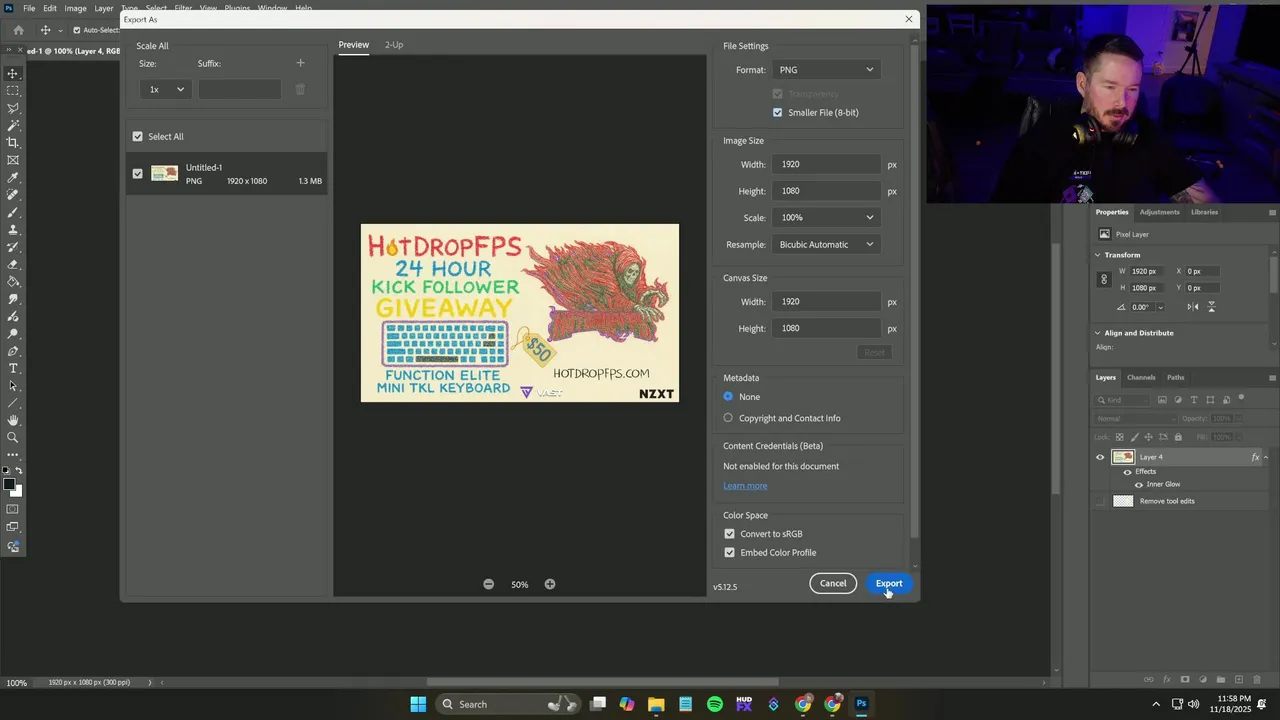Viewport: 1280px width, 720px height.
Task: Show hidden system tray icons
Action: pos(1156,704)
